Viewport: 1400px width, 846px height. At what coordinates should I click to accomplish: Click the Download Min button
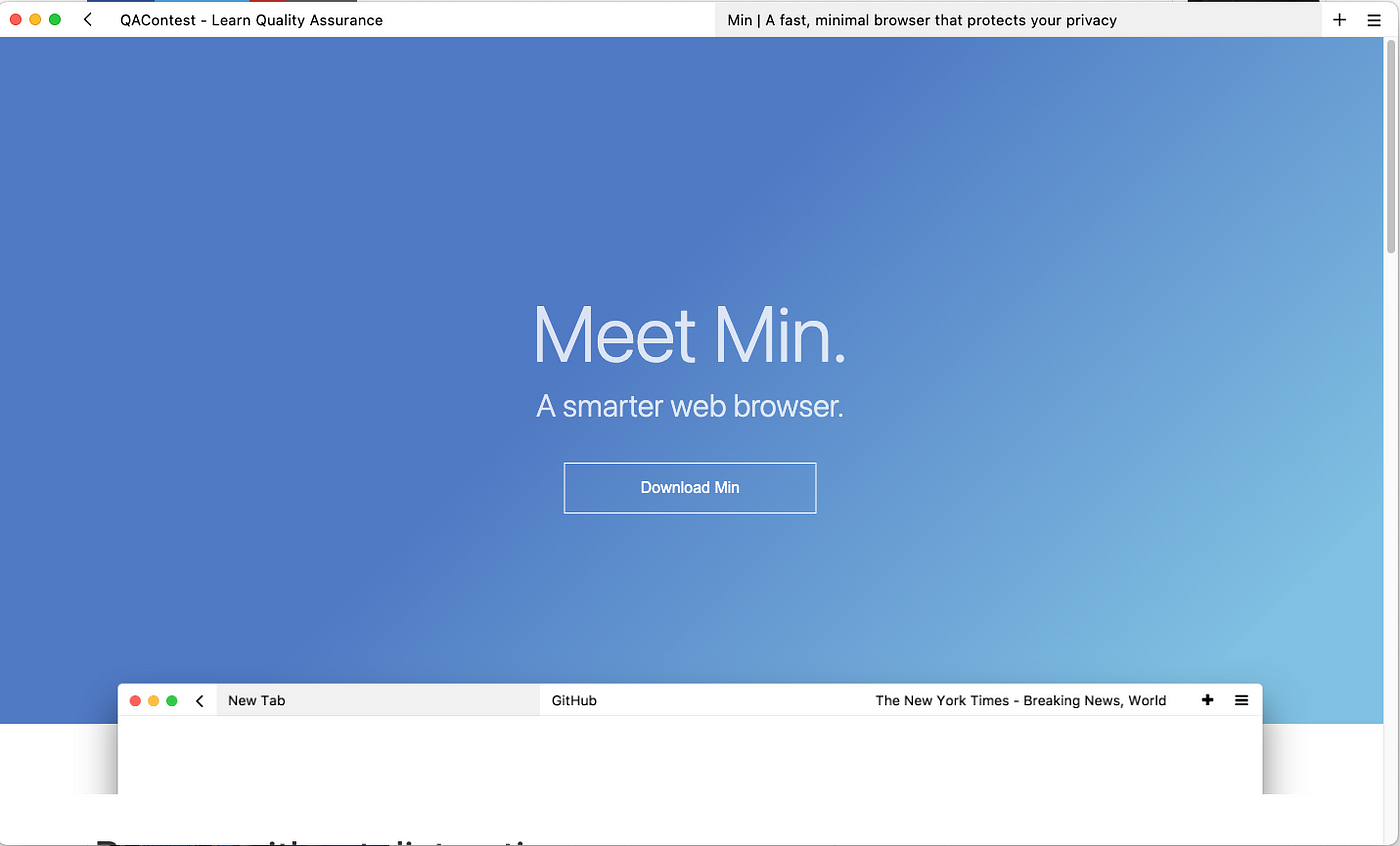pyautogui.click(x=690, y=488)
